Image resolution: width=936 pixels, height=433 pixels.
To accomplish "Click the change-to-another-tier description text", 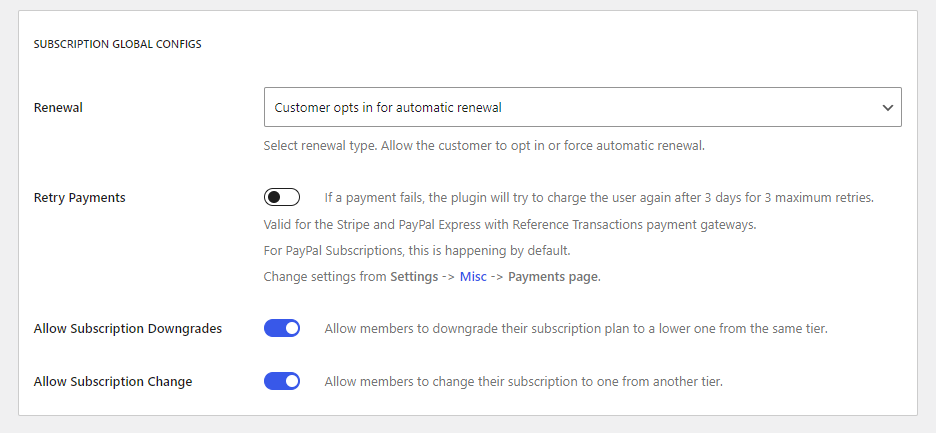I will coord(524,381).
